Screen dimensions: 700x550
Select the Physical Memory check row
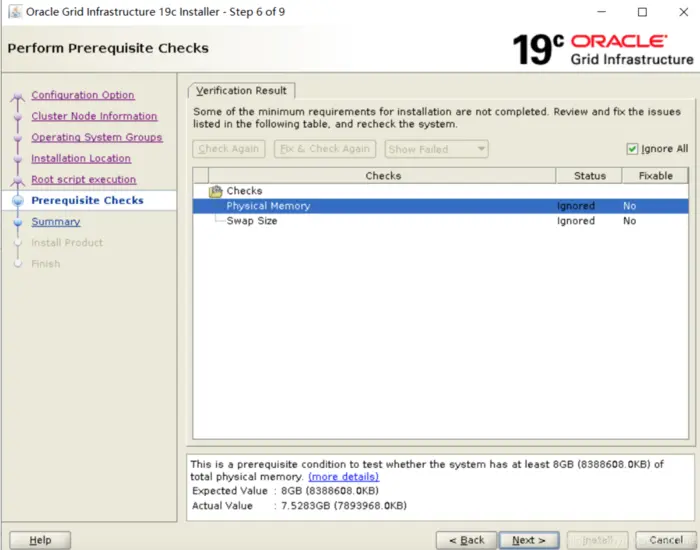click(x=441, y=206)
